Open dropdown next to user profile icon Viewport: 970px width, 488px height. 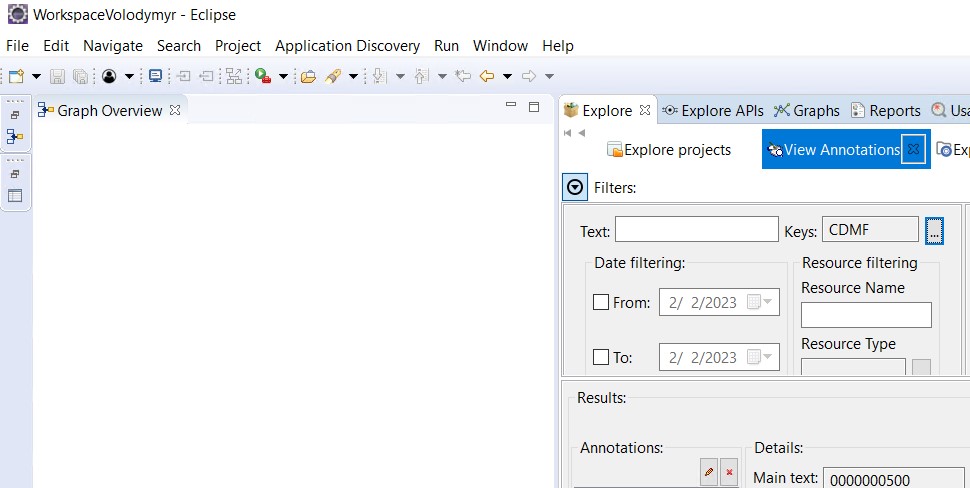coord(129,77)
